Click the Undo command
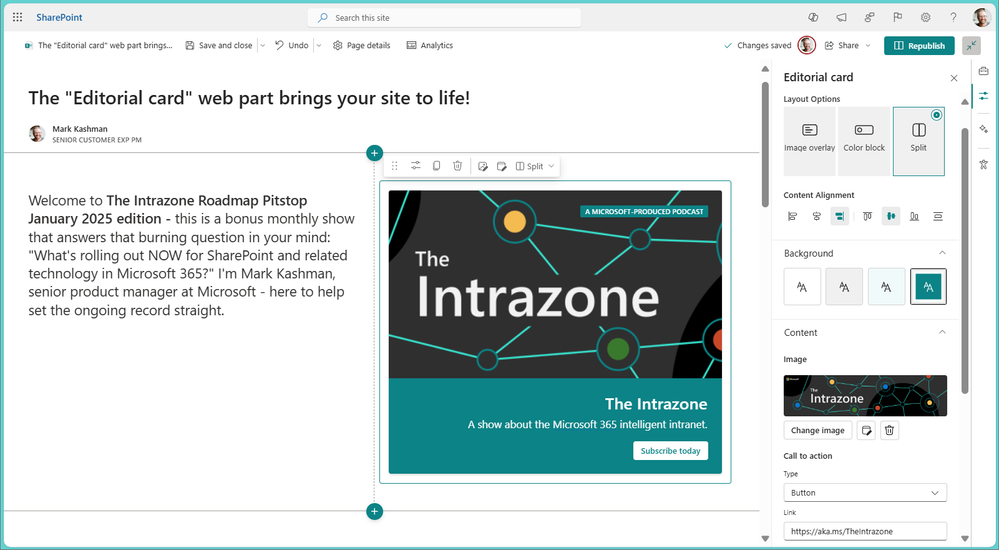This screenshot has height=550, width=999. click(292, 45)
